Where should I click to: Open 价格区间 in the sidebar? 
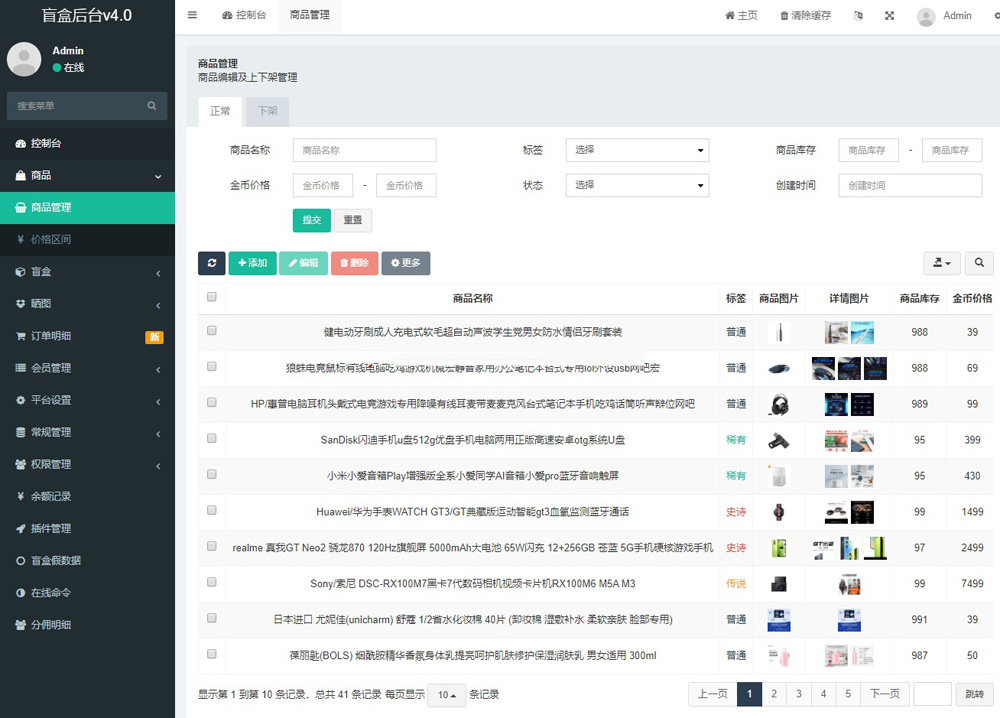point(50,240)
